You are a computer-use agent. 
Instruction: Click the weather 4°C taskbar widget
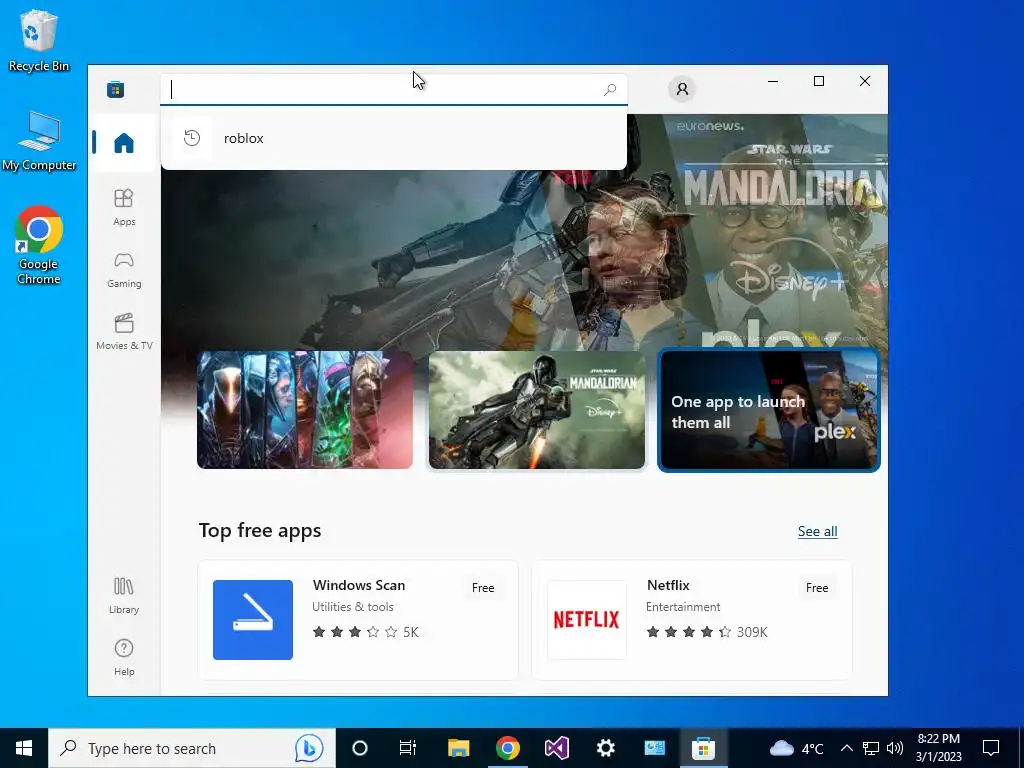click(796, 748)
